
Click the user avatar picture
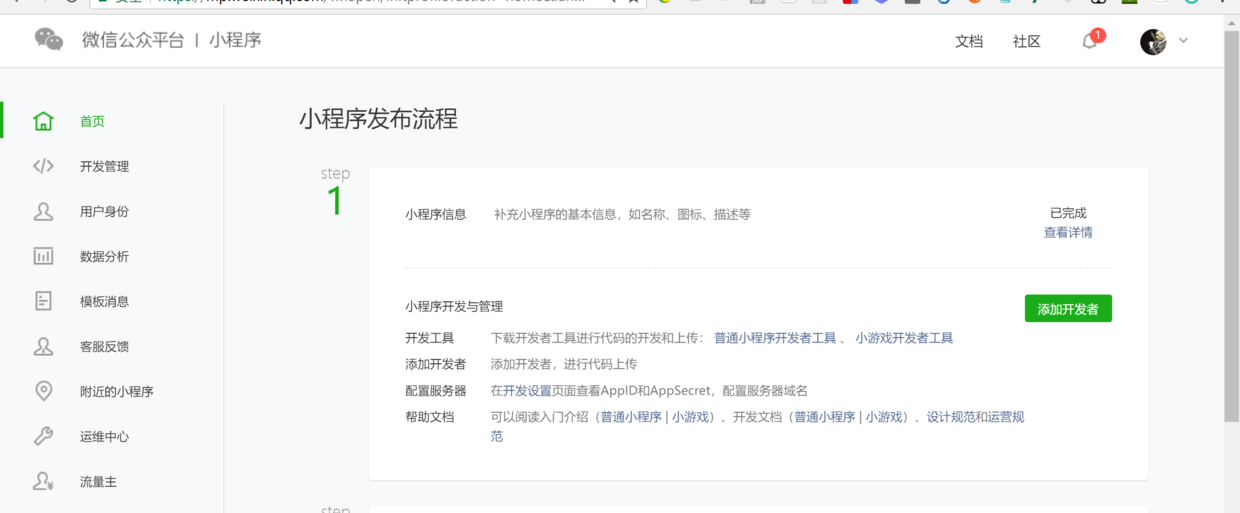tap(1153, 41)
